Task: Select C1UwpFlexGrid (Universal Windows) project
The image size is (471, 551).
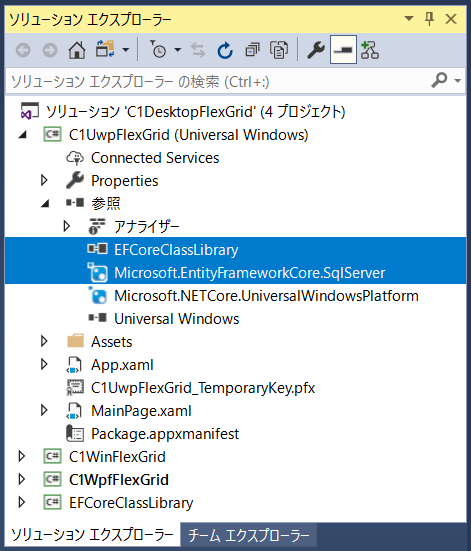Action: (x=189, y=135)
